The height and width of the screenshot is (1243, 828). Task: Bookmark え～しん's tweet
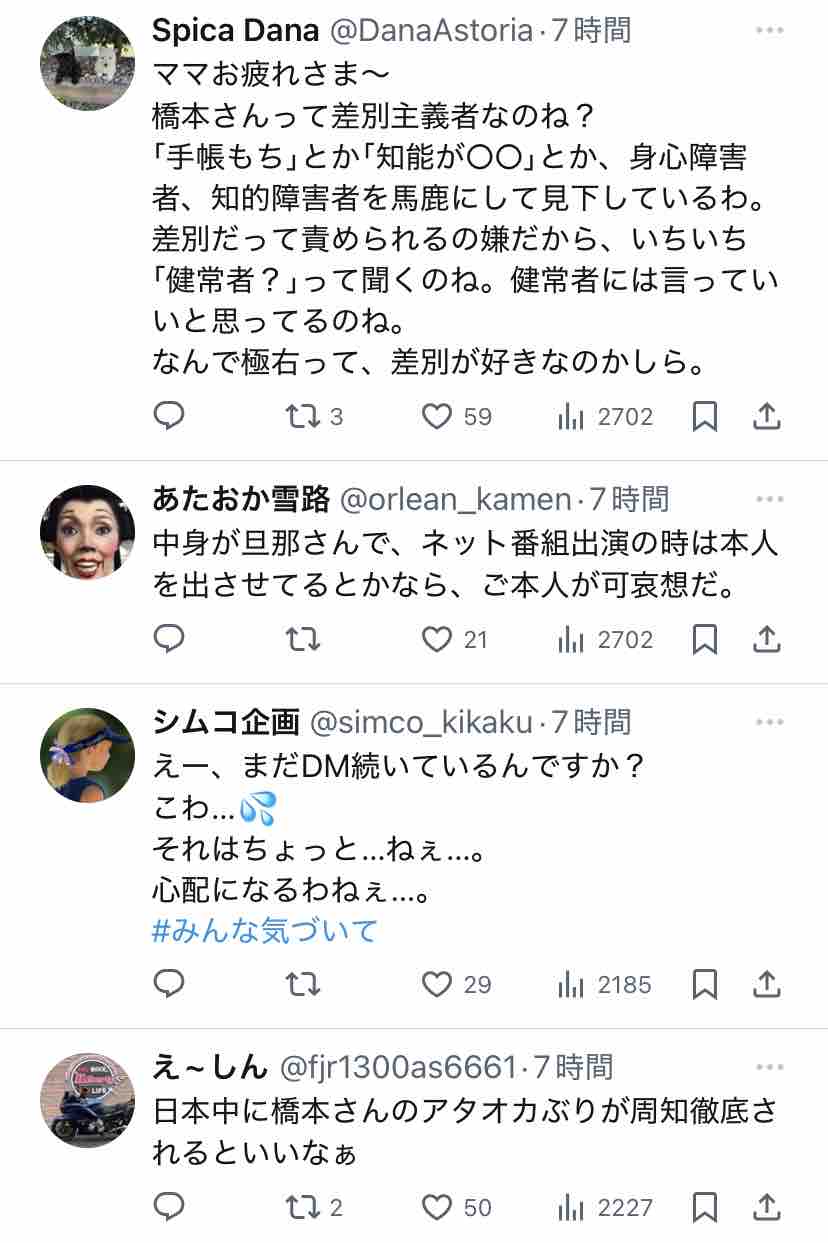pos(705,1207)
